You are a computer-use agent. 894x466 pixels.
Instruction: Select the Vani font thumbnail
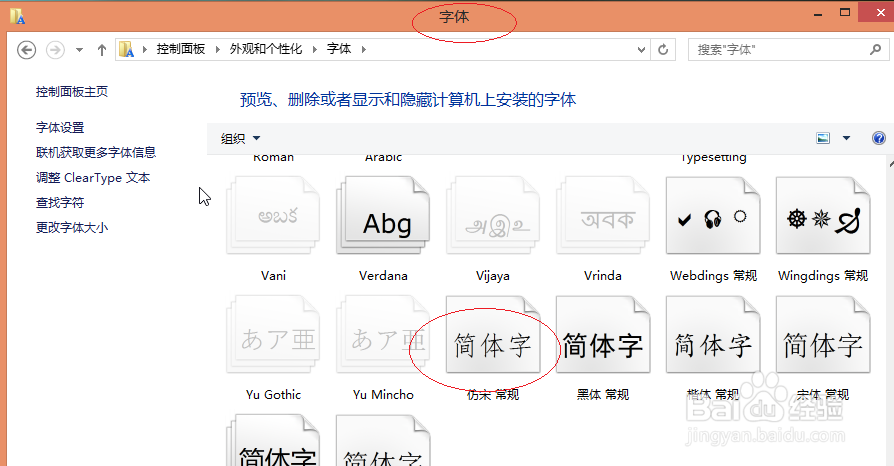(x=273, y=215)
